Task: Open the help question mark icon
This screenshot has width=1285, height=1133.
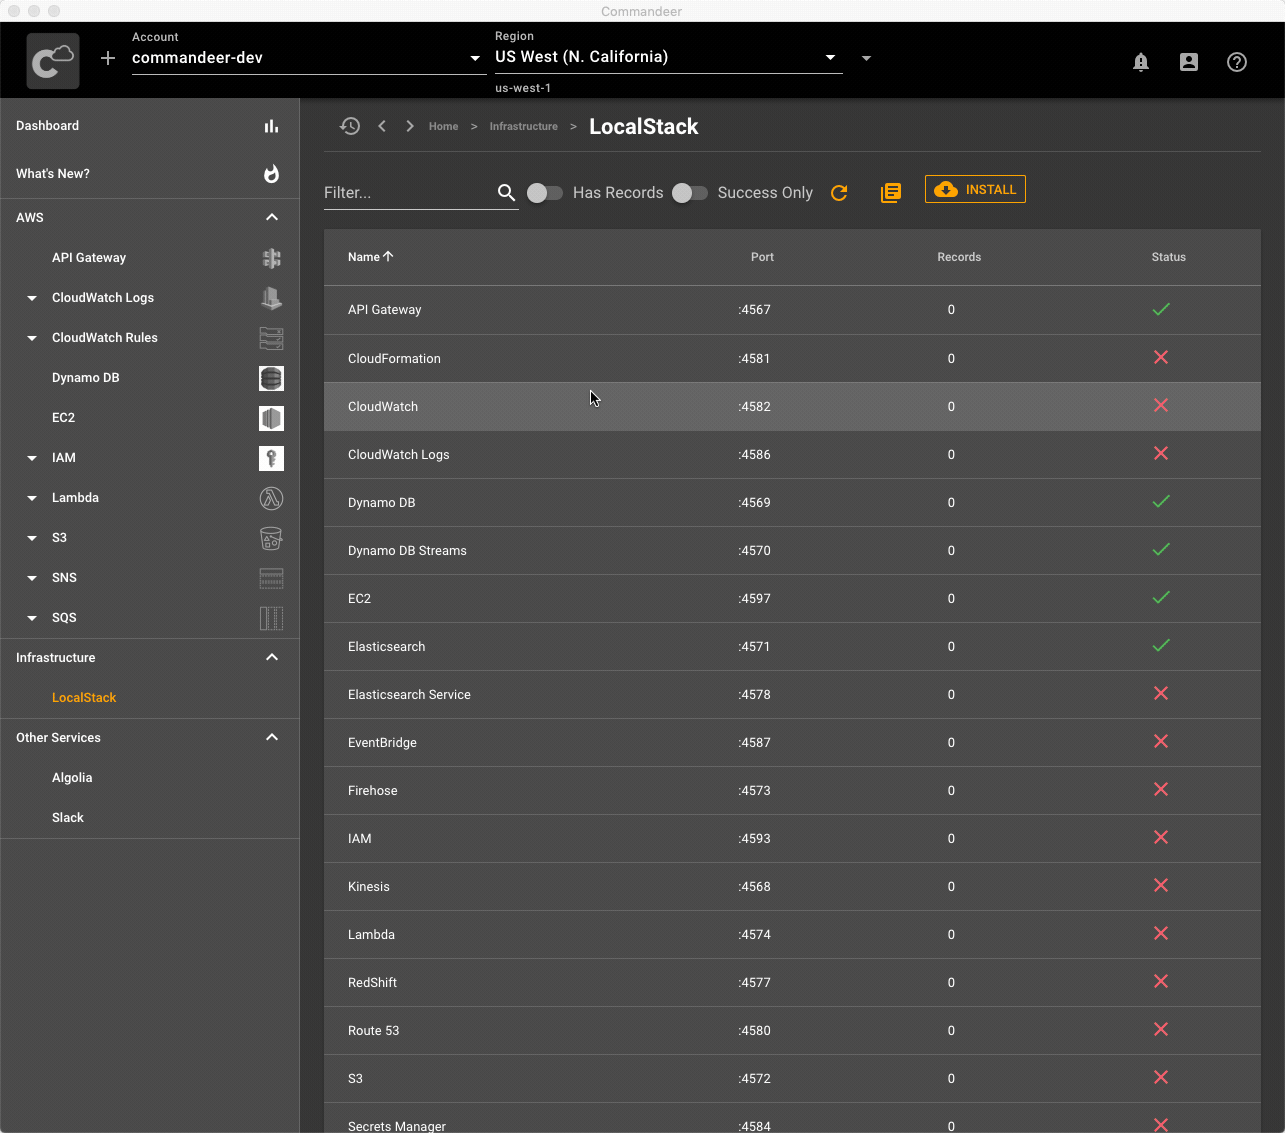Action: (x=1237, y=62)
